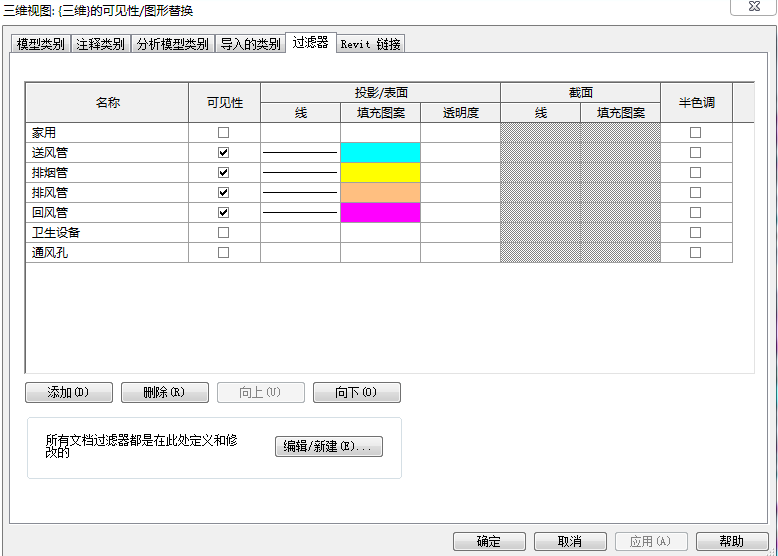
Task: Disable visibility of 排烟管 filter
Action: tap(223, 172)
